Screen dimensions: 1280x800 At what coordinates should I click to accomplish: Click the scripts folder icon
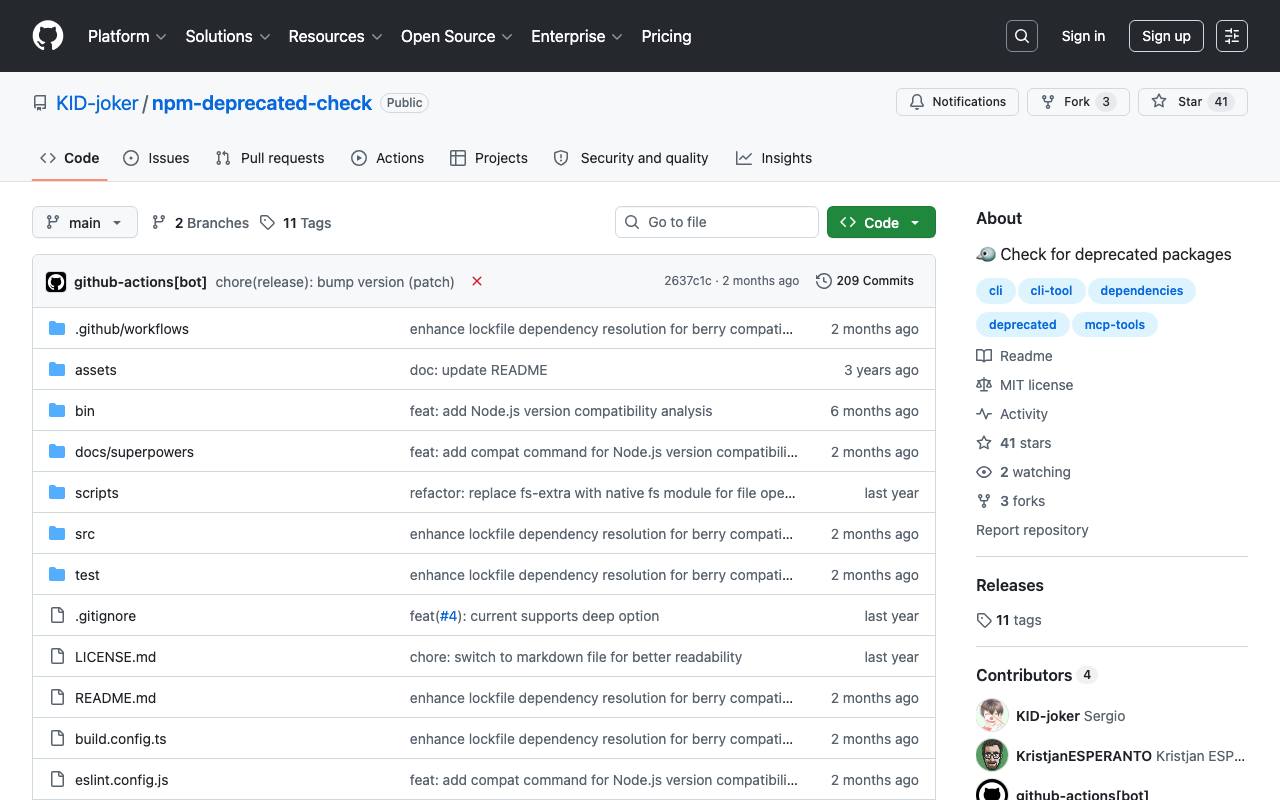57,493
